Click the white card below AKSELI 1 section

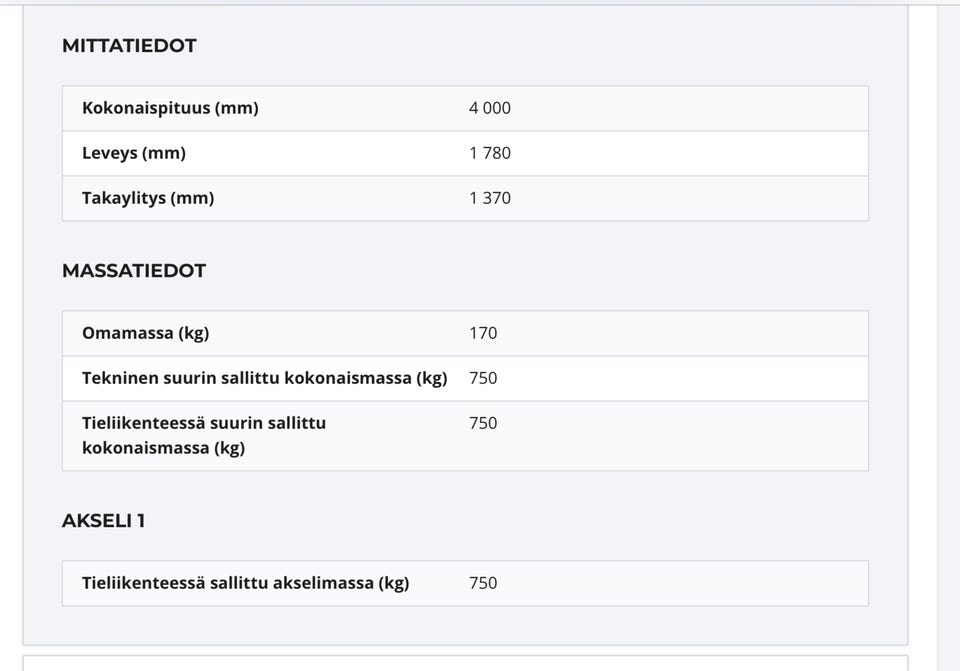click(x=465, y=663)
